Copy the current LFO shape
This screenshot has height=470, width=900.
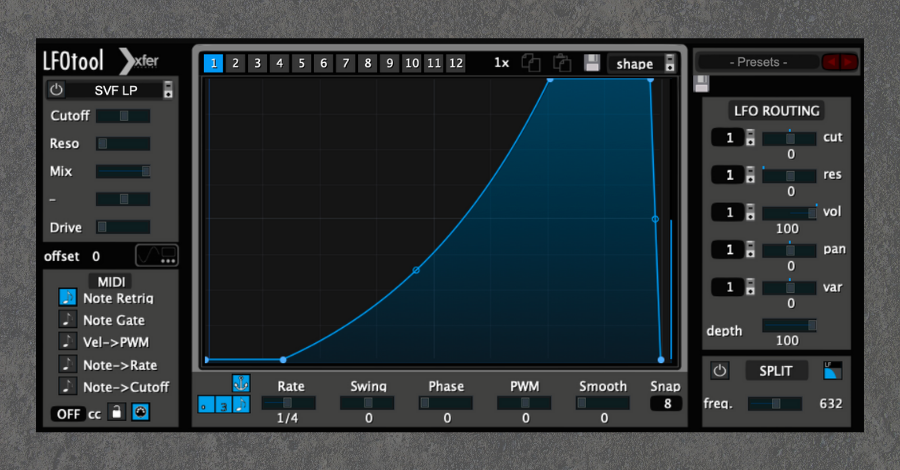[531, 63]
